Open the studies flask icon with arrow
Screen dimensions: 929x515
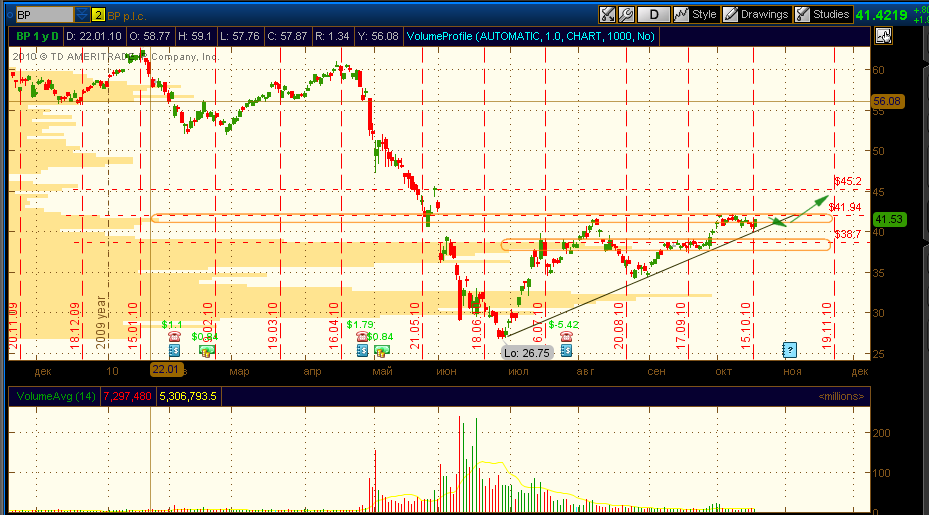(607, 14)
